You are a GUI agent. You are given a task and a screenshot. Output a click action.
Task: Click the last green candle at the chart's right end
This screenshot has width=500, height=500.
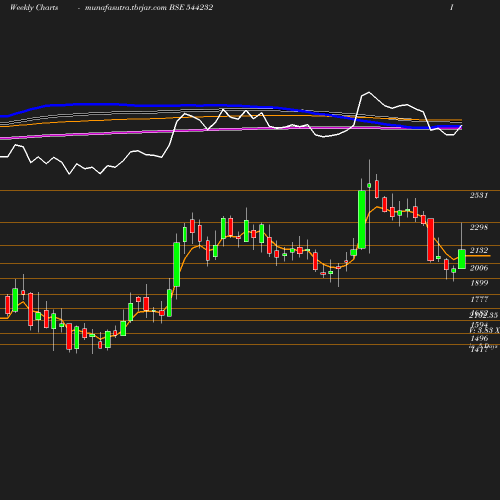point(462,259)
